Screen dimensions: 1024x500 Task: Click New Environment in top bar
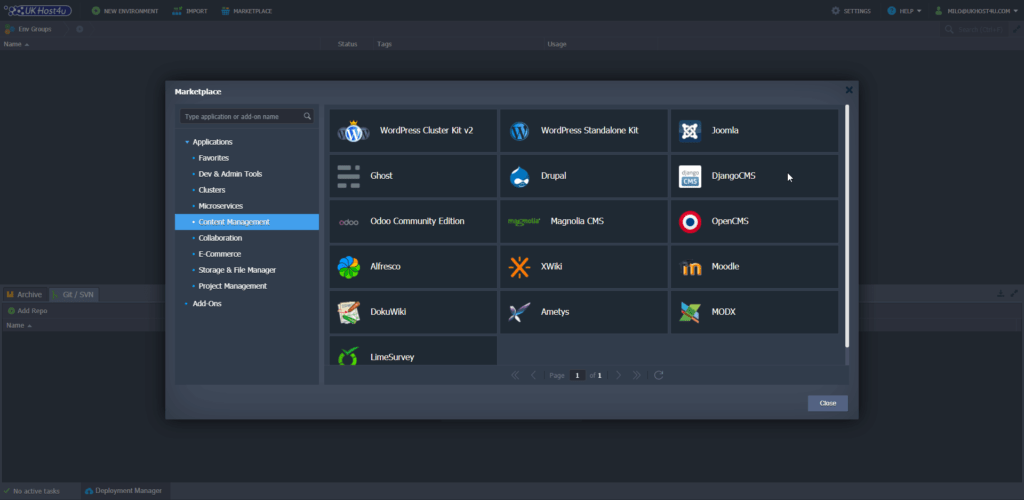pos(125,11)
